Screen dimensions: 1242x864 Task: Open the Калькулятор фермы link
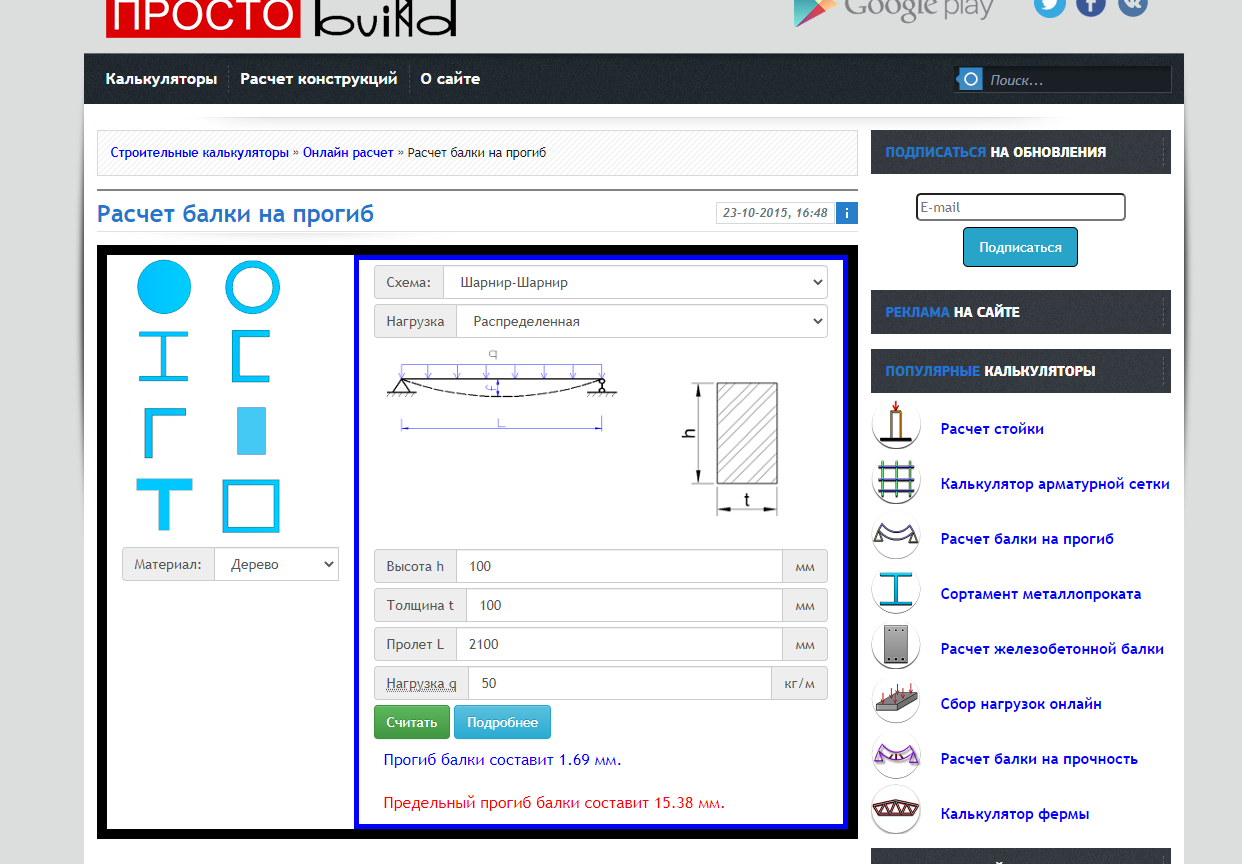[1014, 814]
